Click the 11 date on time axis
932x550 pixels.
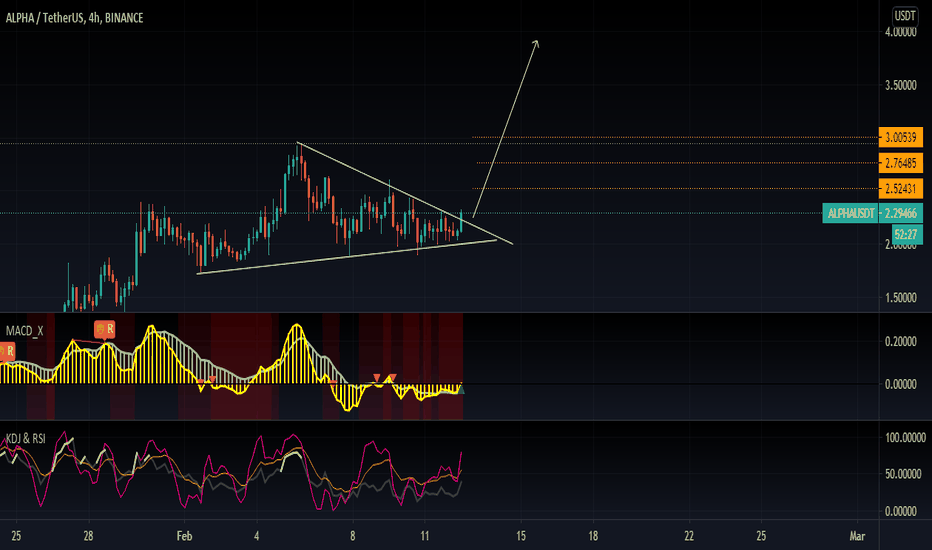coord(424,536)
